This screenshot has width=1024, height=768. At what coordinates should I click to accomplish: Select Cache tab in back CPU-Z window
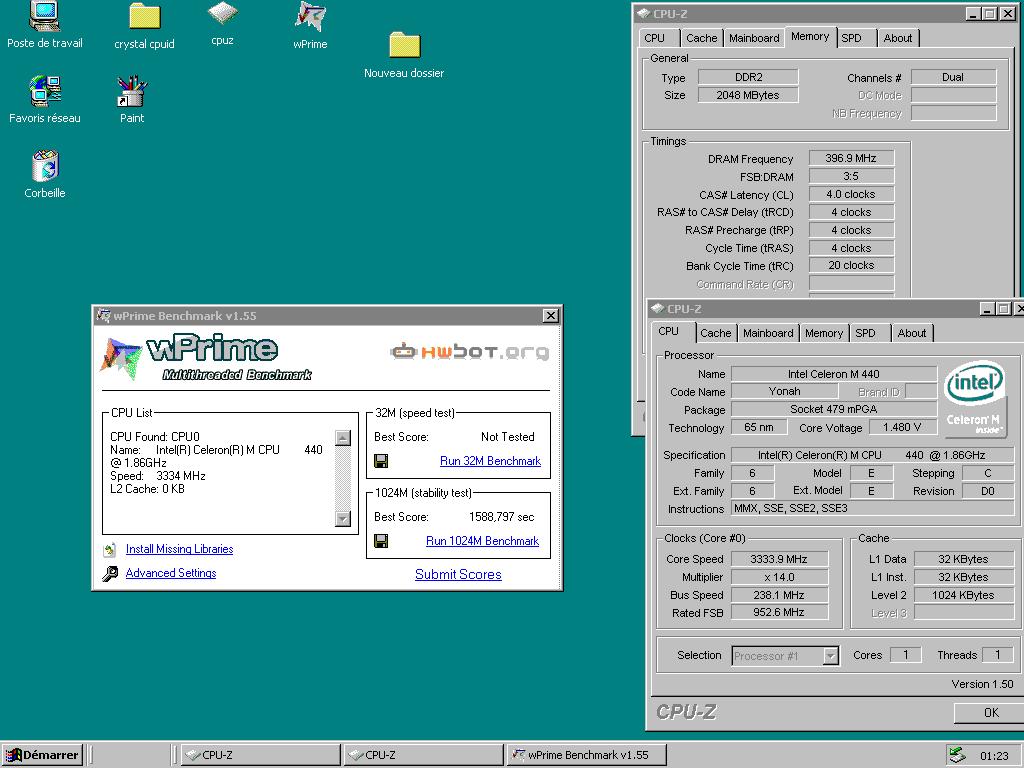click(x=702, y=38)
